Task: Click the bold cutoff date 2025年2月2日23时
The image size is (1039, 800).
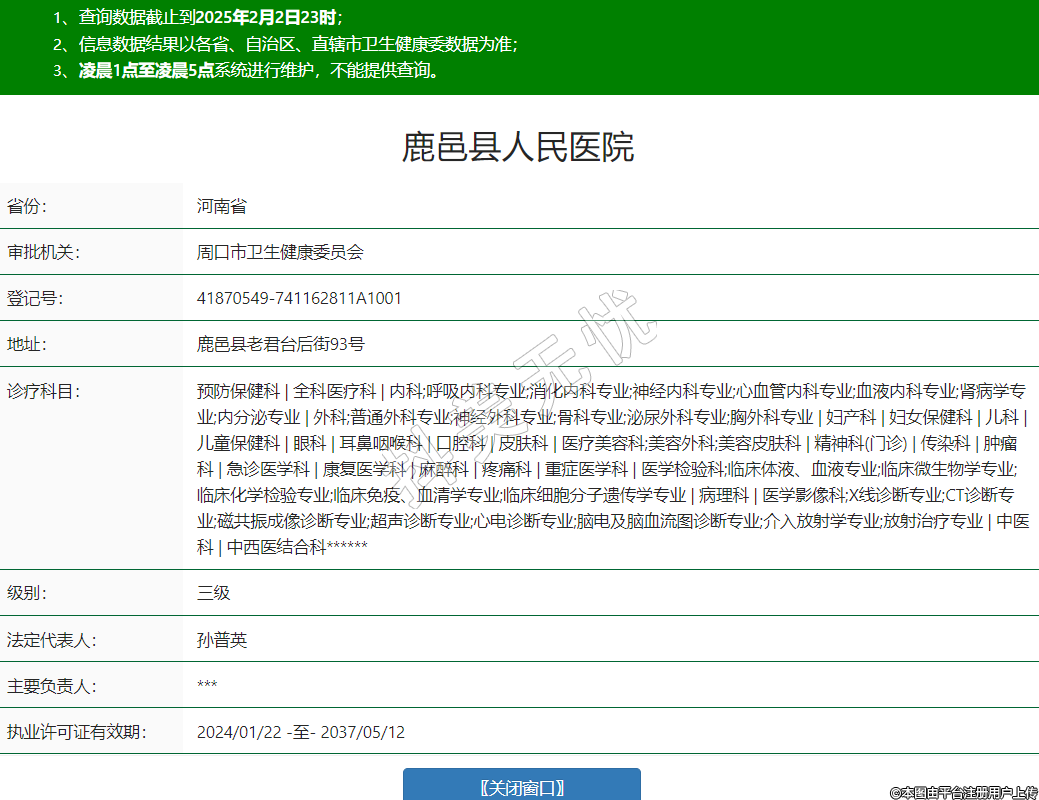Action: point(267,17)
